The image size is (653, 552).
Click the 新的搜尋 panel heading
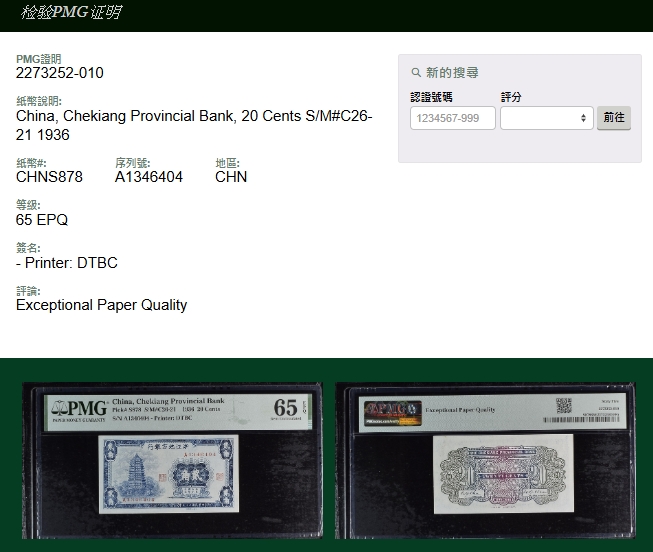452,73
